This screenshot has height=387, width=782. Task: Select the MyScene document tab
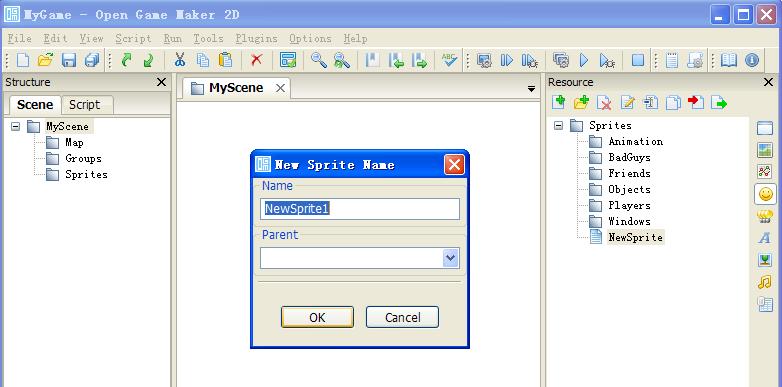[x=236, y=88]
